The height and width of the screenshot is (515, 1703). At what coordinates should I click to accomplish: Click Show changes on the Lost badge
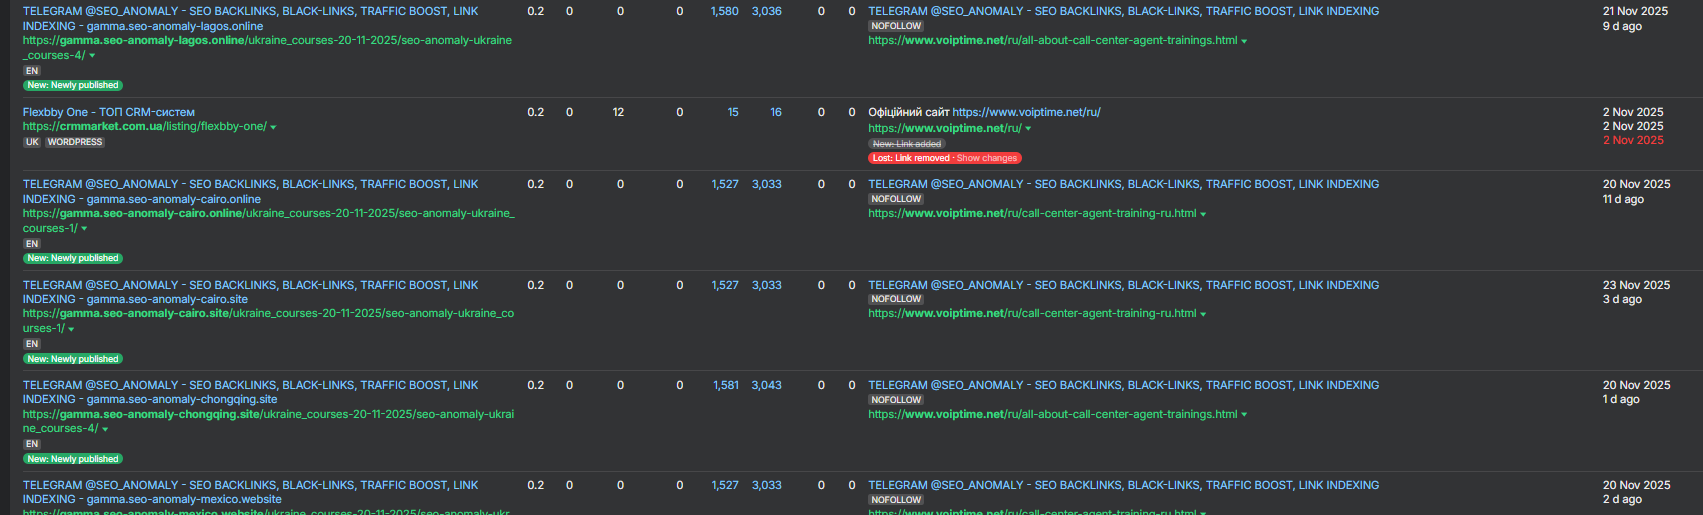(987, 158)
